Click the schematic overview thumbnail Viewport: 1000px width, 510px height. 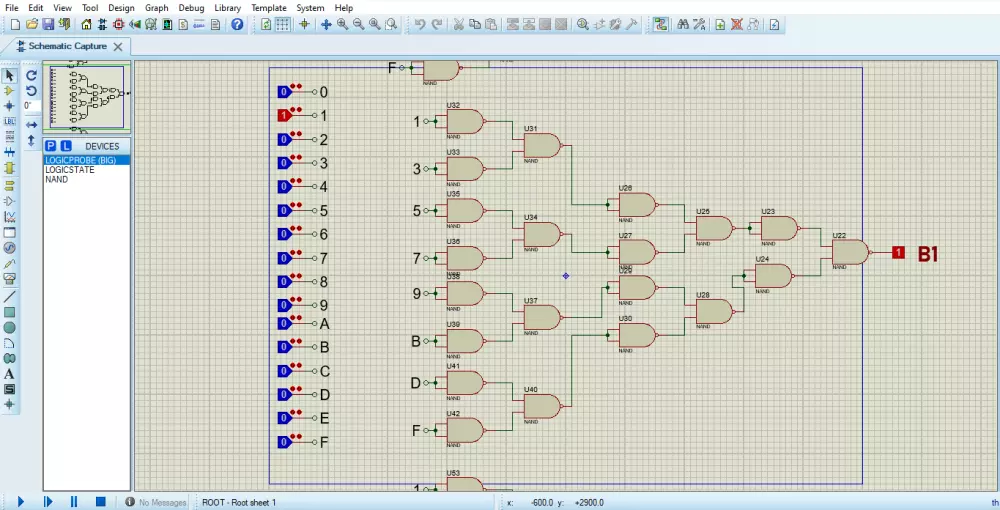pos(87,98)
